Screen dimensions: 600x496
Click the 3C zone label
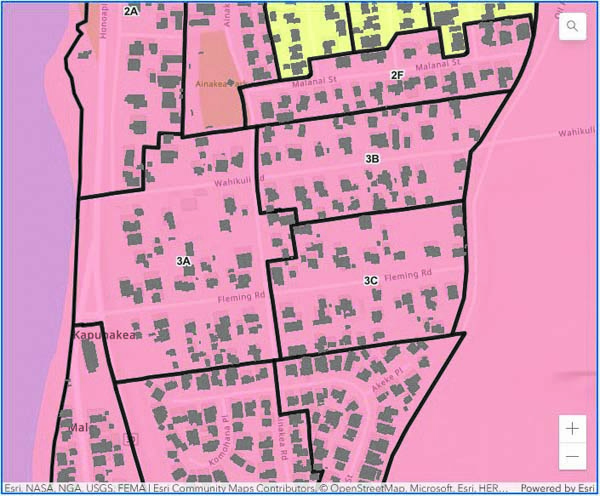click(371, 281)
